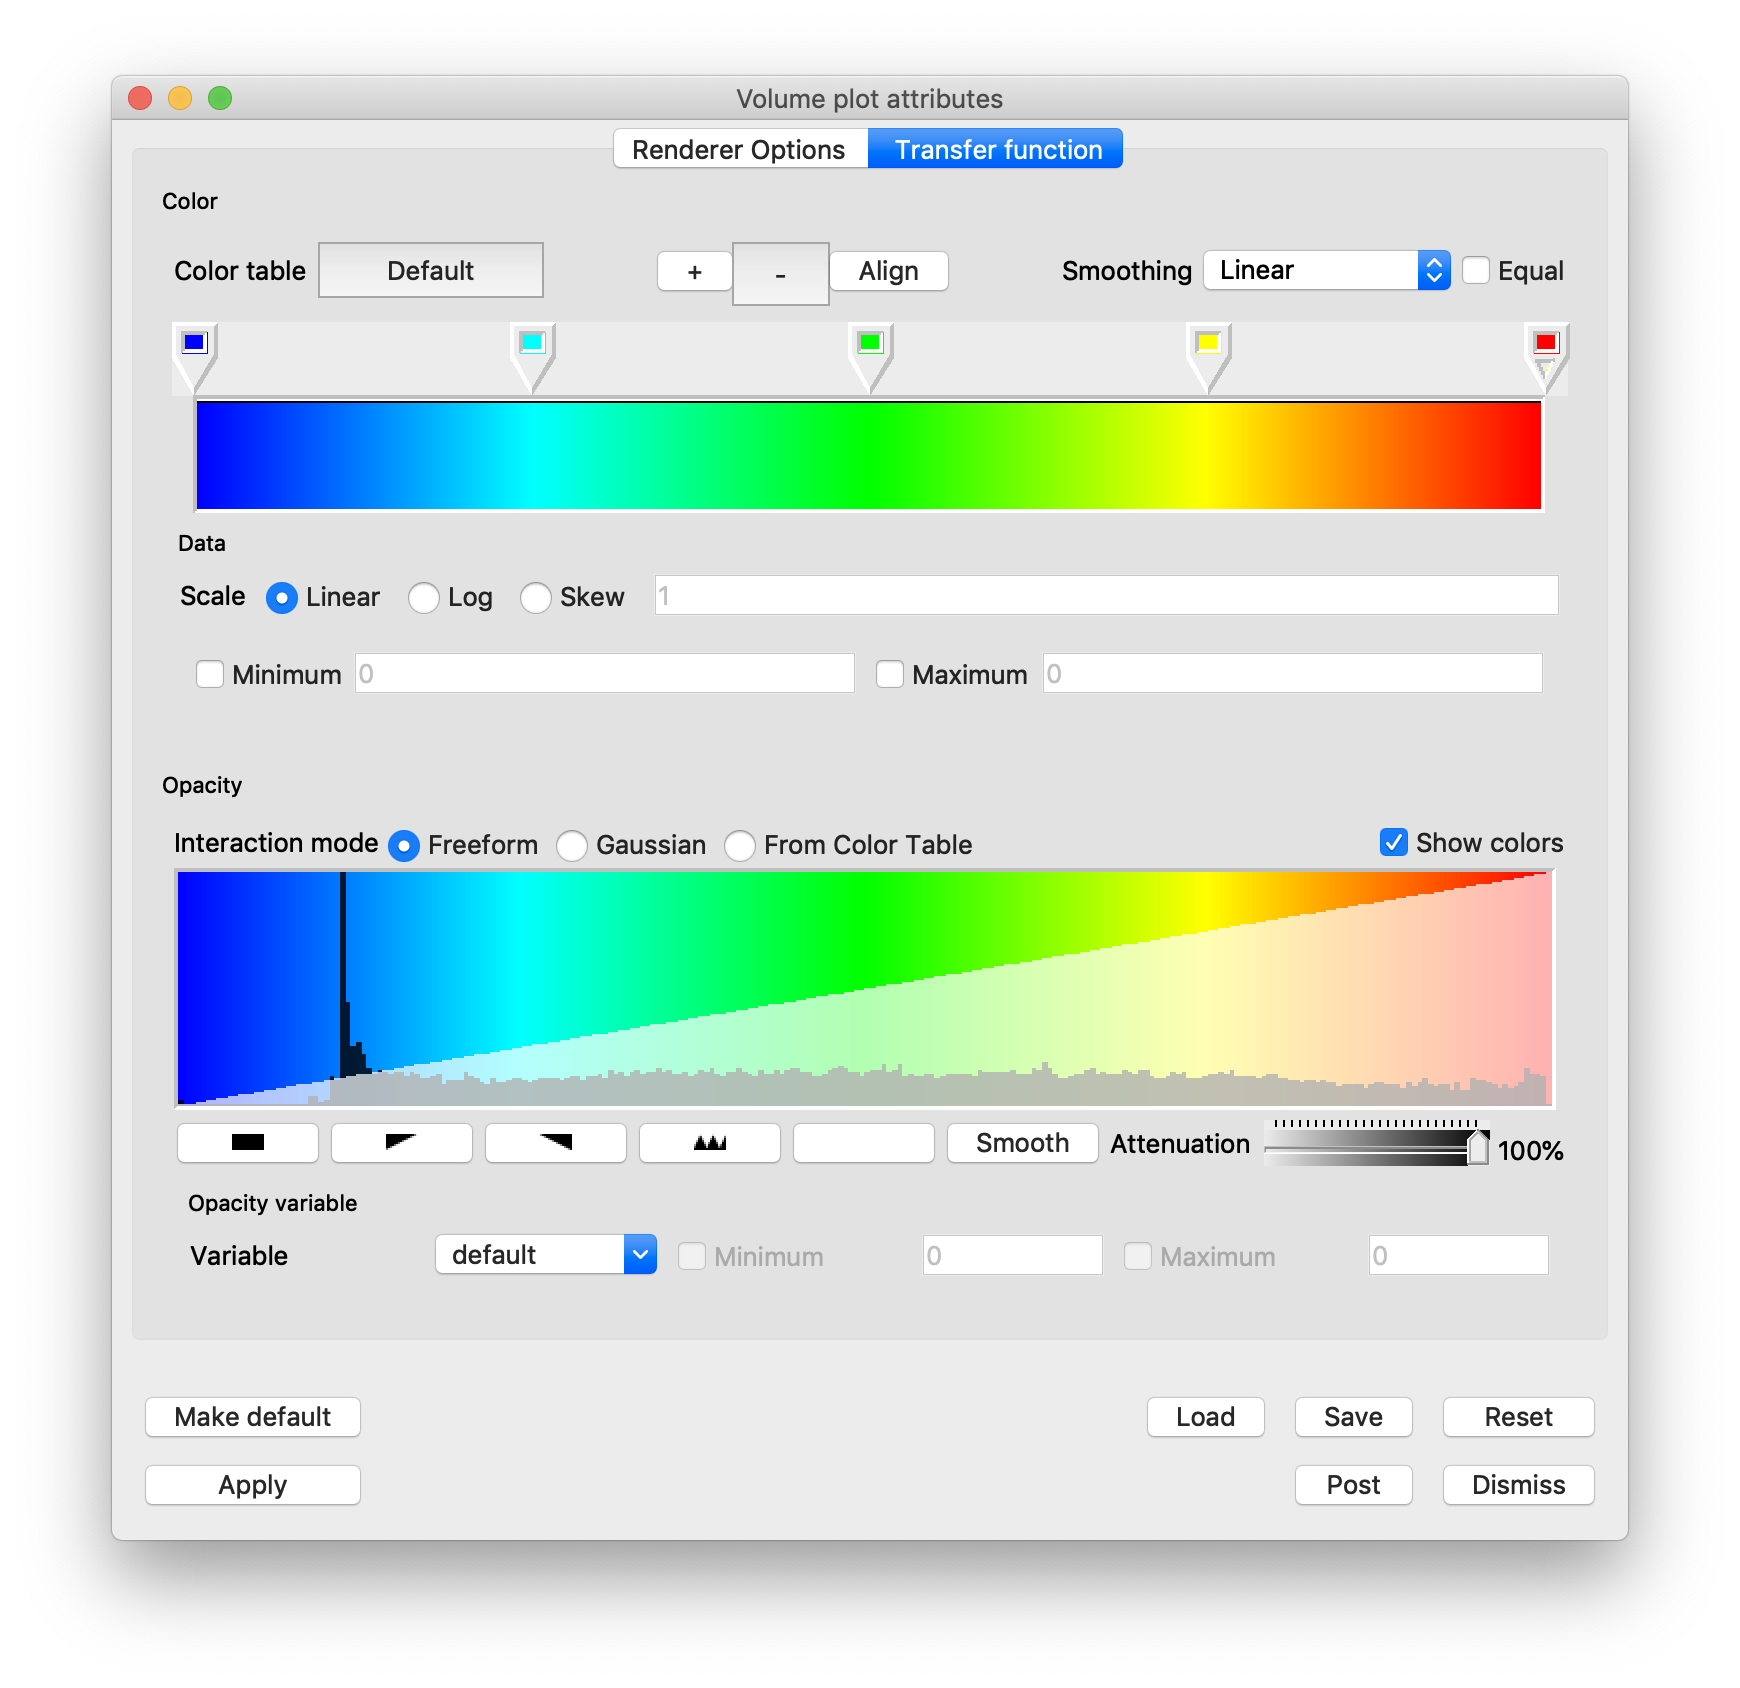Switch to the Transfer function tab
Screen dimensions: 1740x1688
point(997,149)
